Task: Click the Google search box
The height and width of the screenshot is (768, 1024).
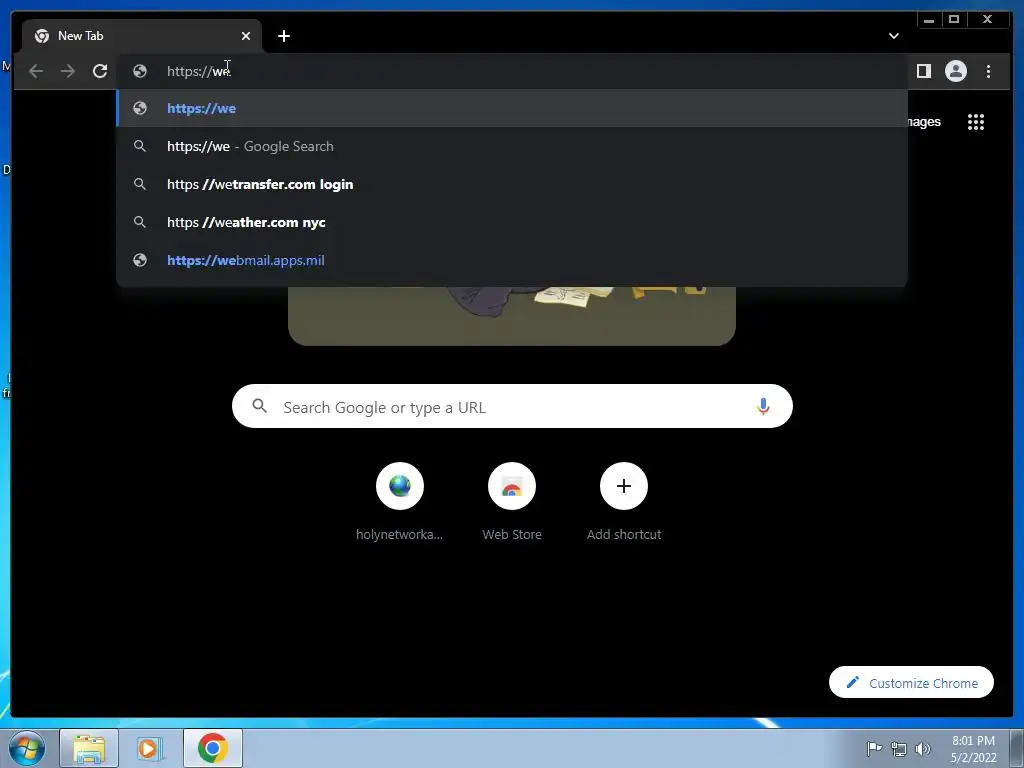Action: (512, 407)
